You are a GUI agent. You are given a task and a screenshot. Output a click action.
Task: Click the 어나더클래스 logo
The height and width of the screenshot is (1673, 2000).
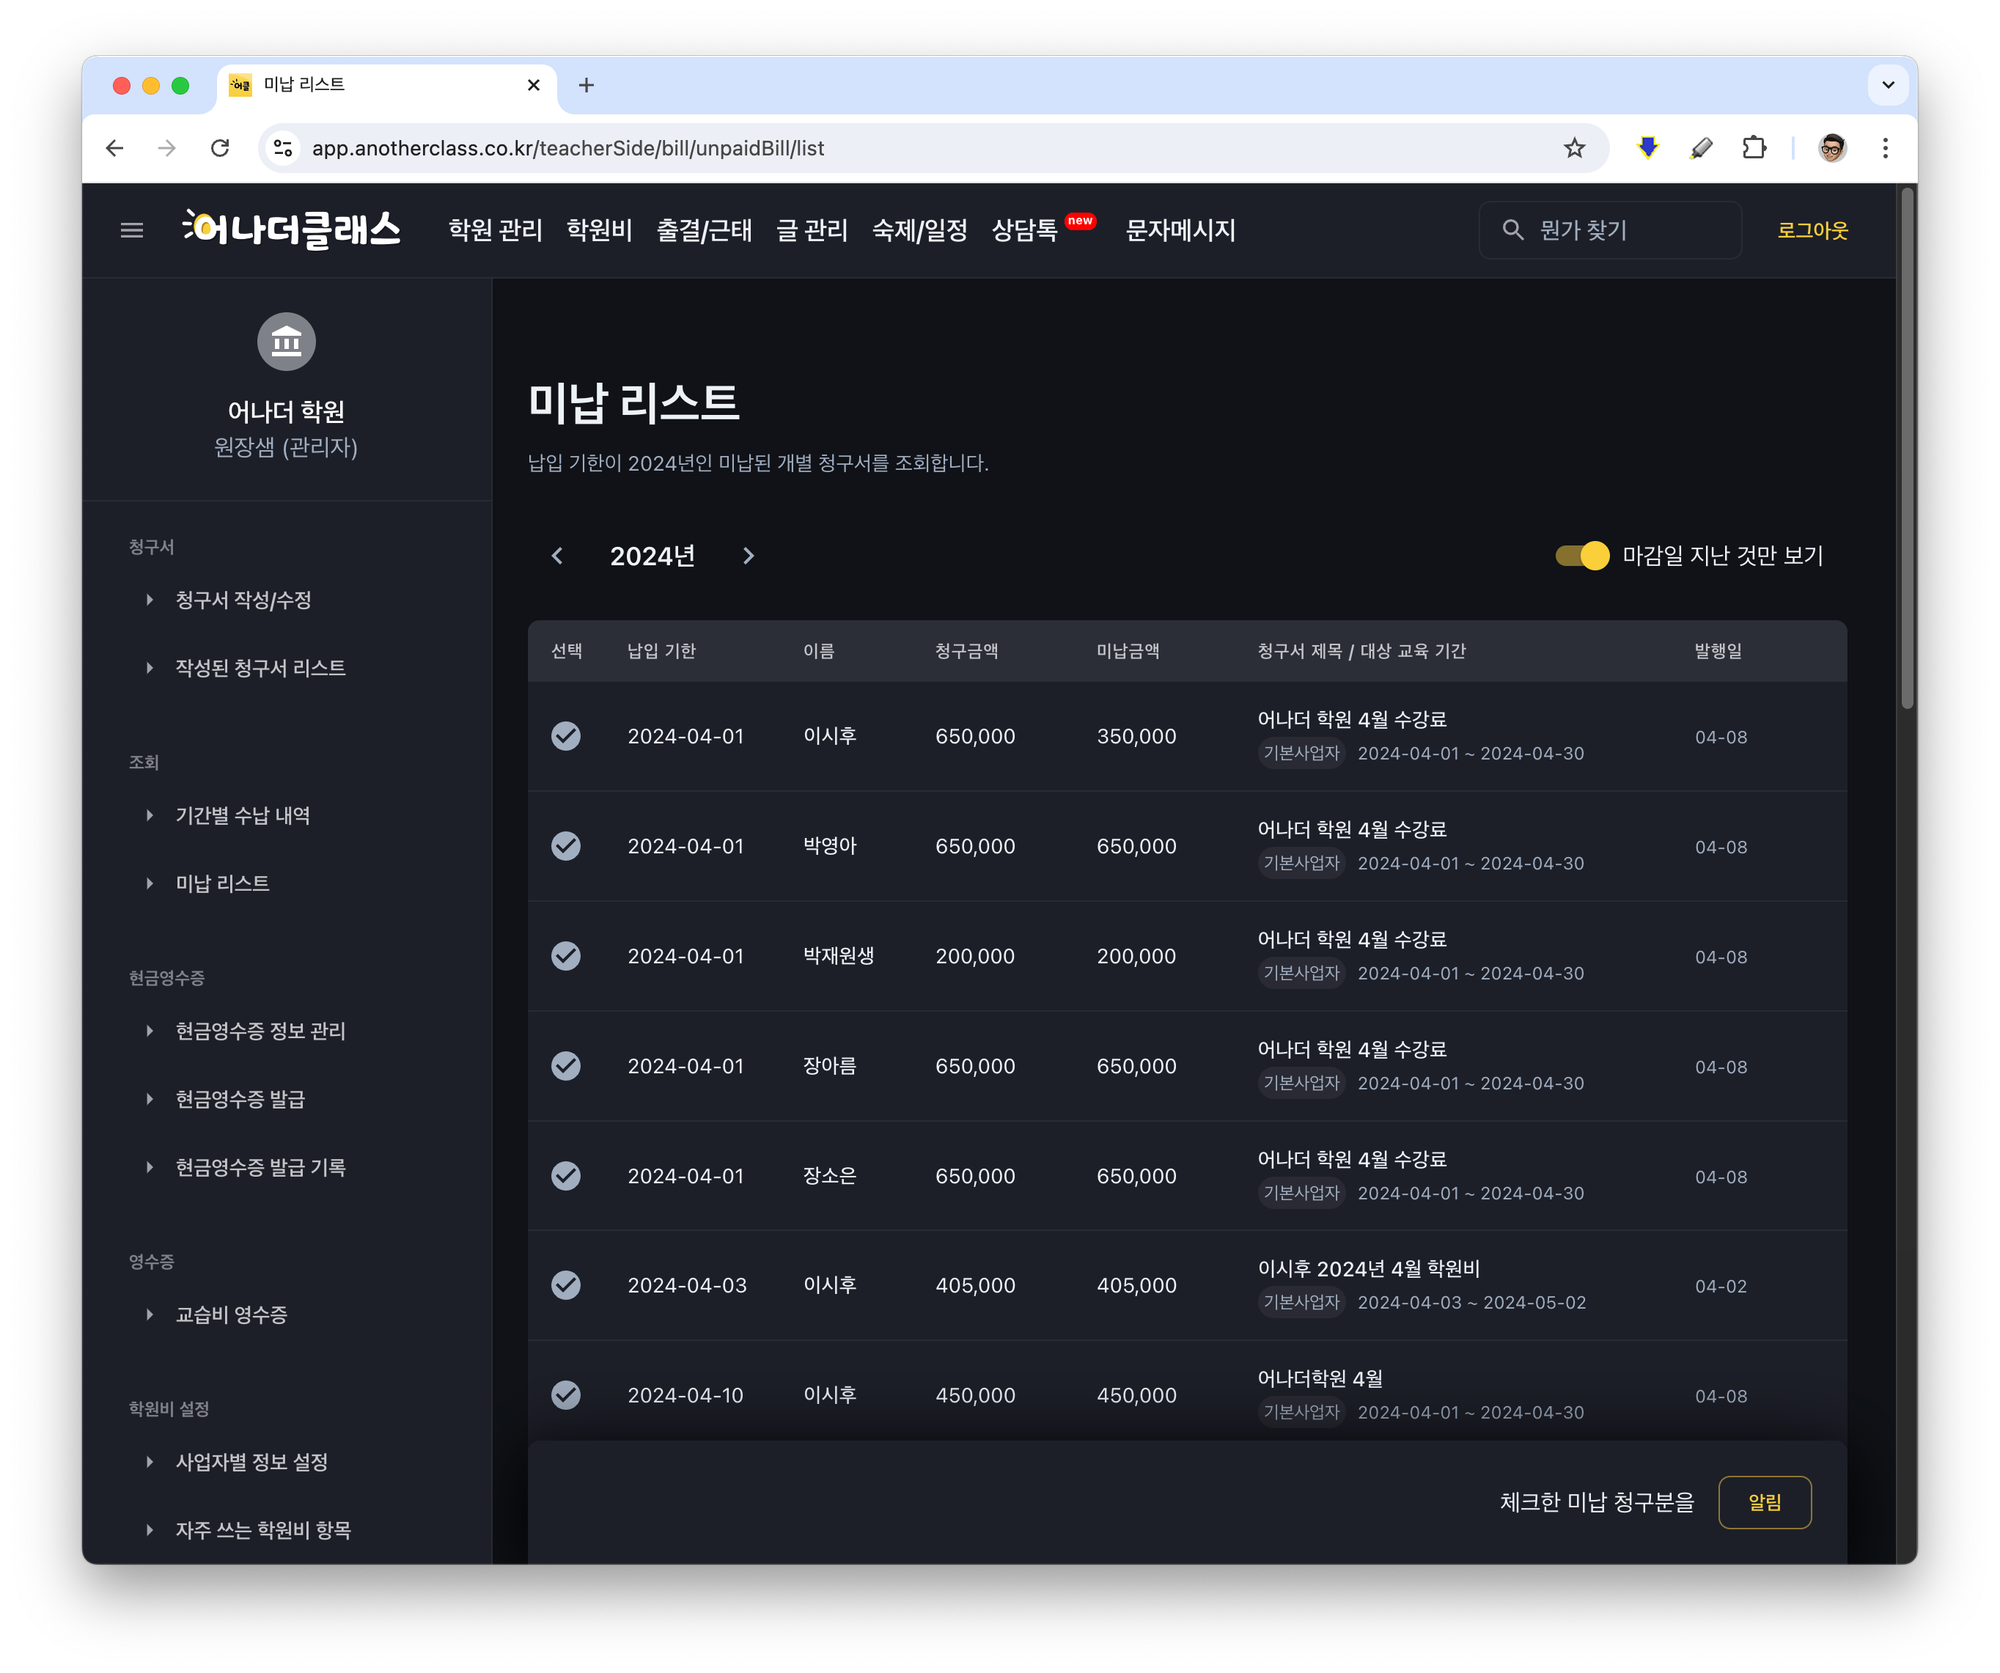pyautogui.click(x=291, y=229)
